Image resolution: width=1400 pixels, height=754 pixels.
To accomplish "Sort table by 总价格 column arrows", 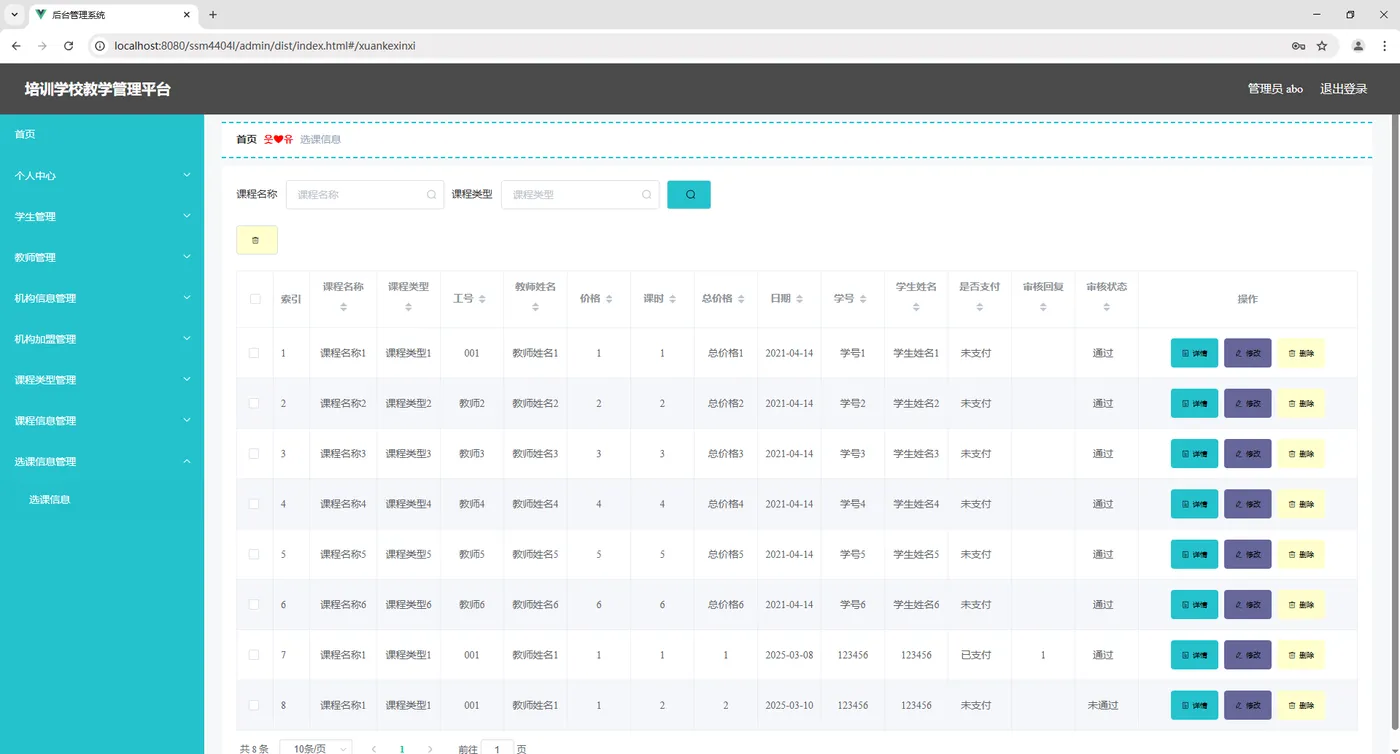I will point(742,299).
